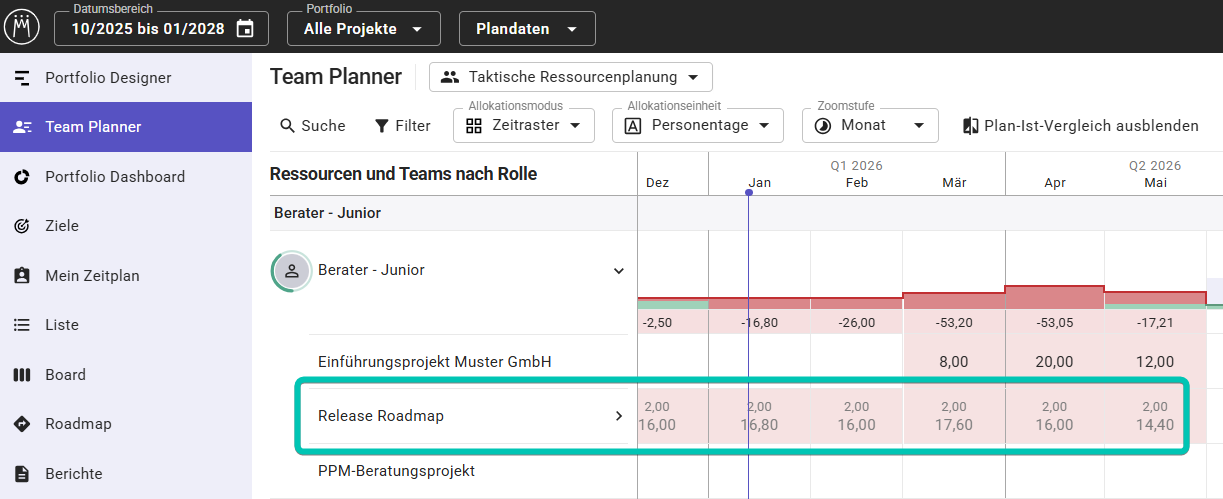Open Filter via the funnel icon

(x=382, y=126)
